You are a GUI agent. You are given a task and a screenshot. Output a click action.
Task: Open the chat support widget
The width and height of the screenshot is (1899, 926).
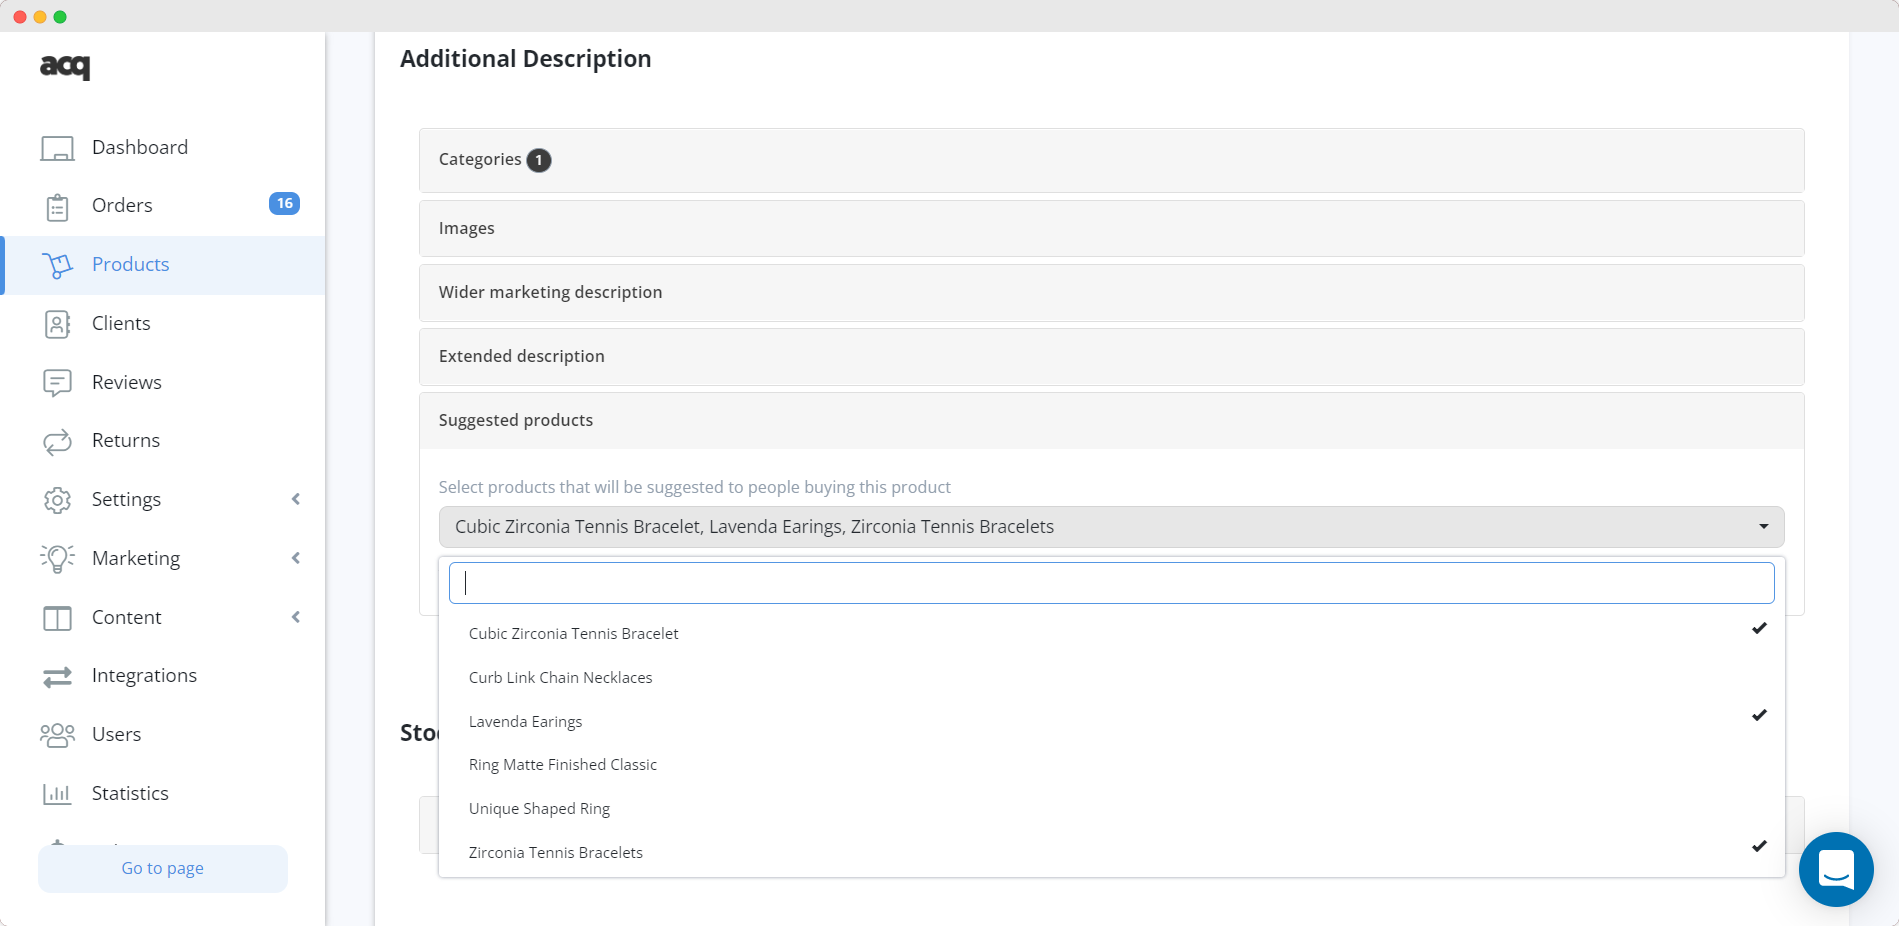pyautogui.click(x=1836, y=869)
